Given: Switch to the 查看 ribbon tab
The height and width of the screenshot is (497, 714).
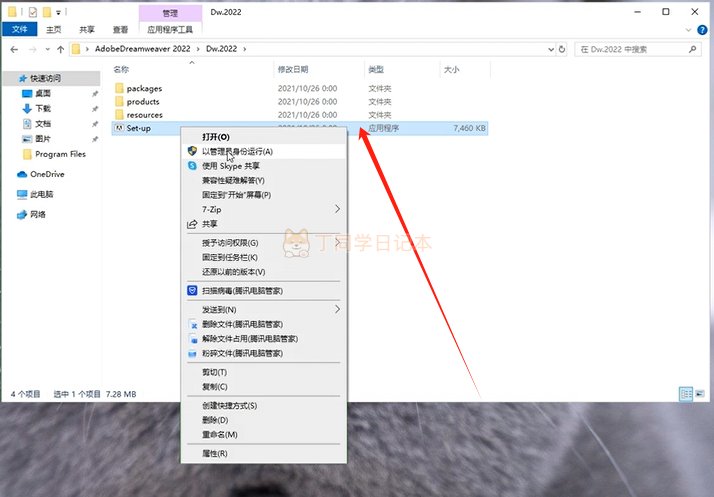Looking at the screenshot, I should (120, 29).
